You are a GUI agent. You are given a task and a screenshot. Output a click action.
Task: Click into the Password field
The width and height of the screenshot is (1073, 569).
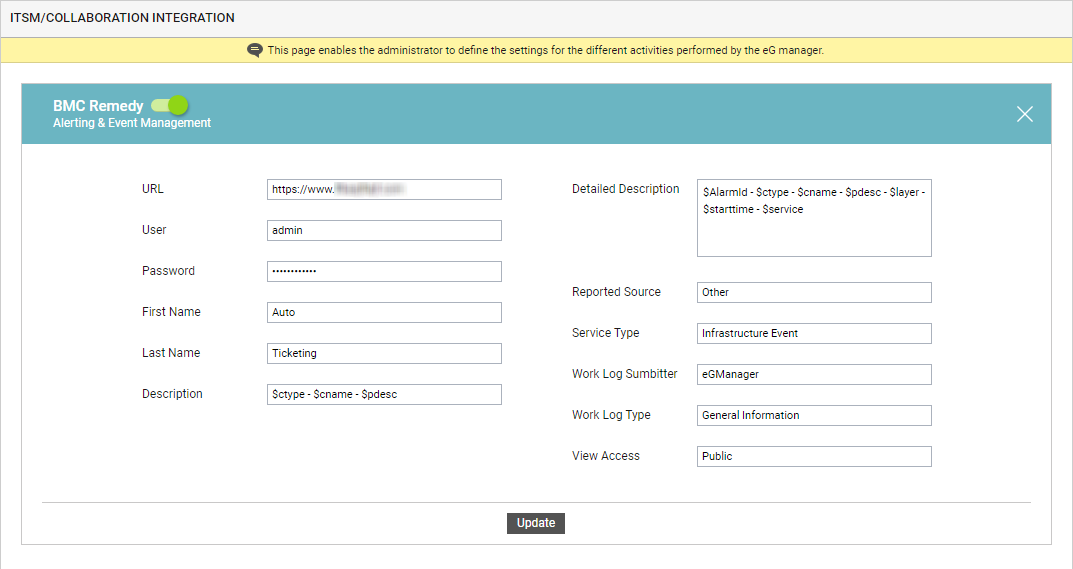point(384,271)
